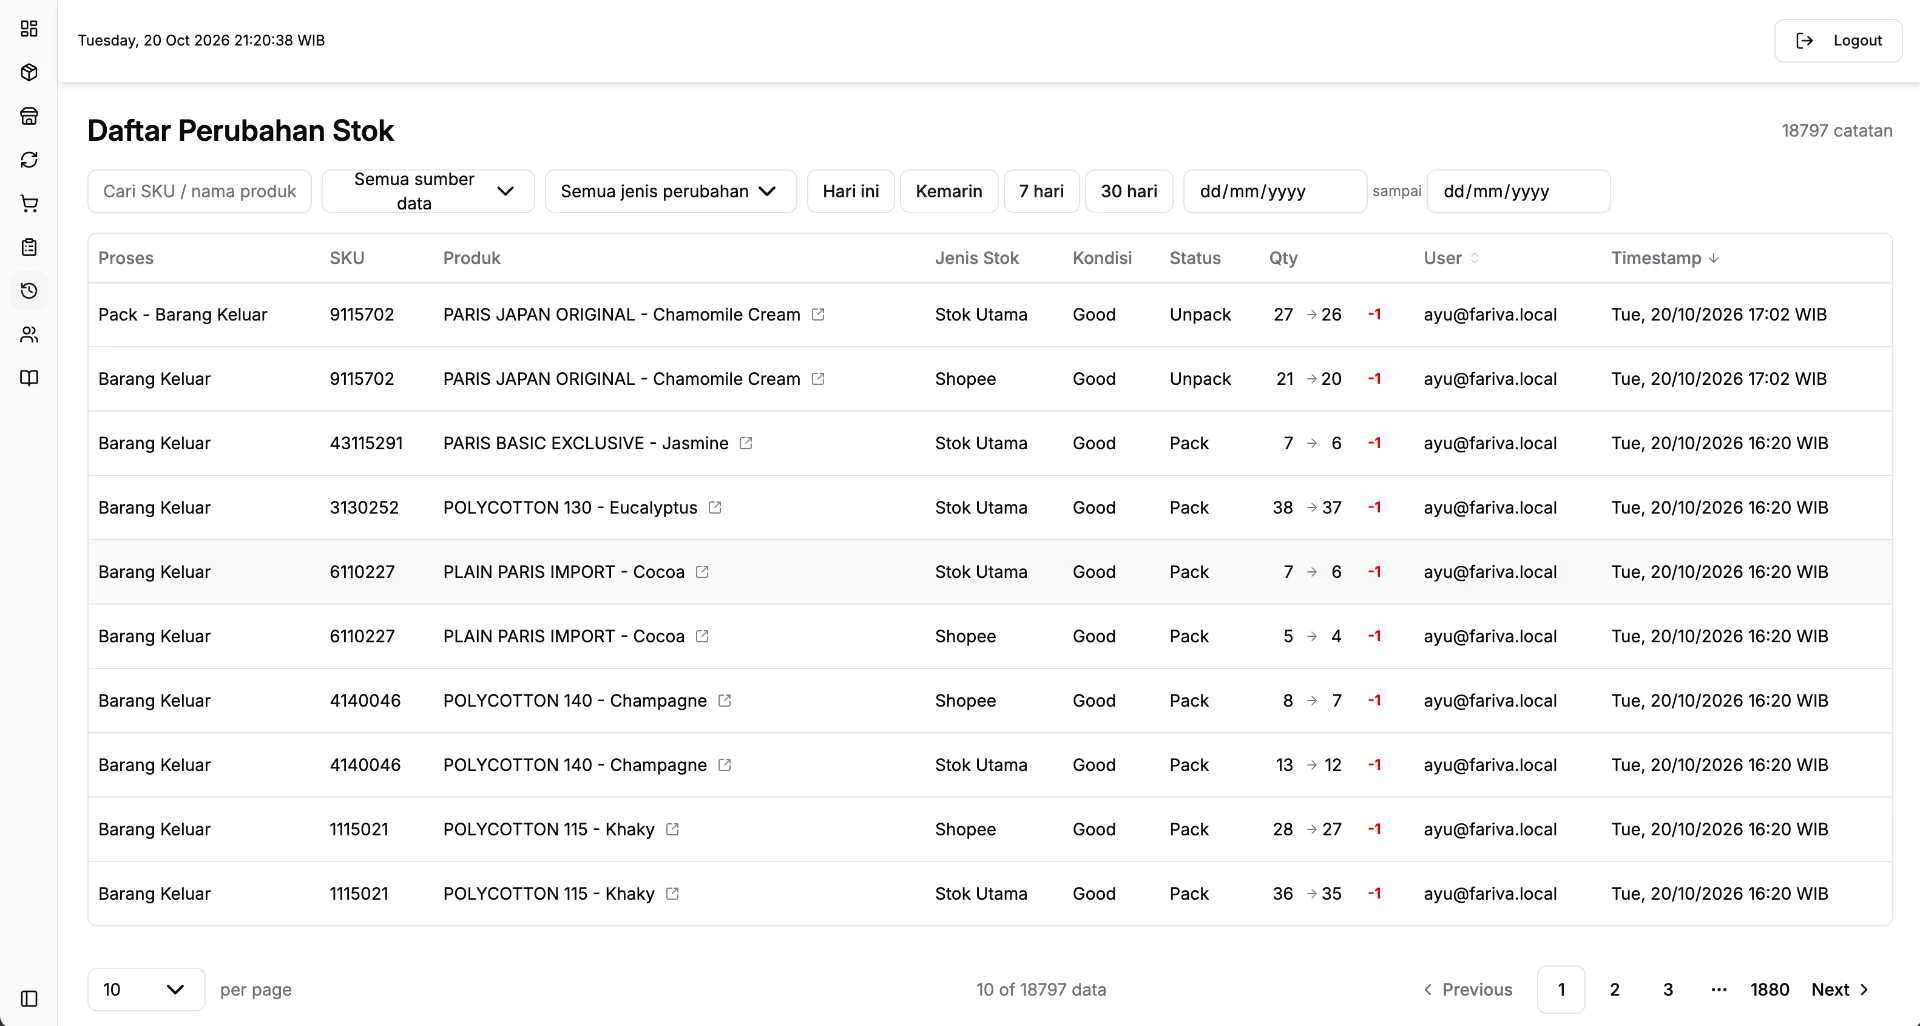The height and width of the screenshot is (1026, 1920).
Task: Click the Previous page button
Action: (1467, 989)
